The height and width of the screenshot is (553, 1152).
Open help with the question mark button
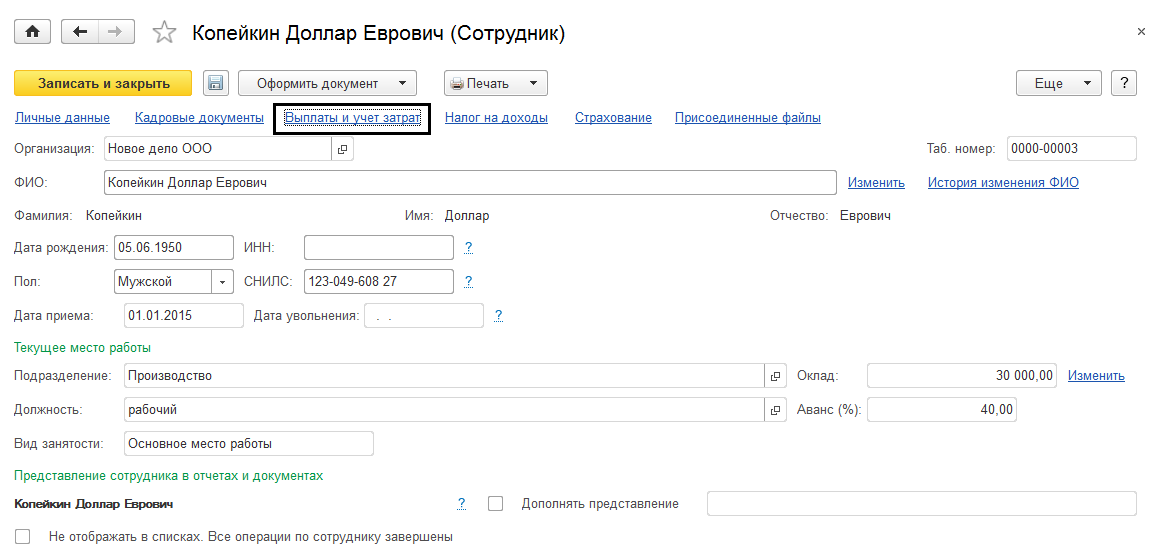tap(1124, 83)
